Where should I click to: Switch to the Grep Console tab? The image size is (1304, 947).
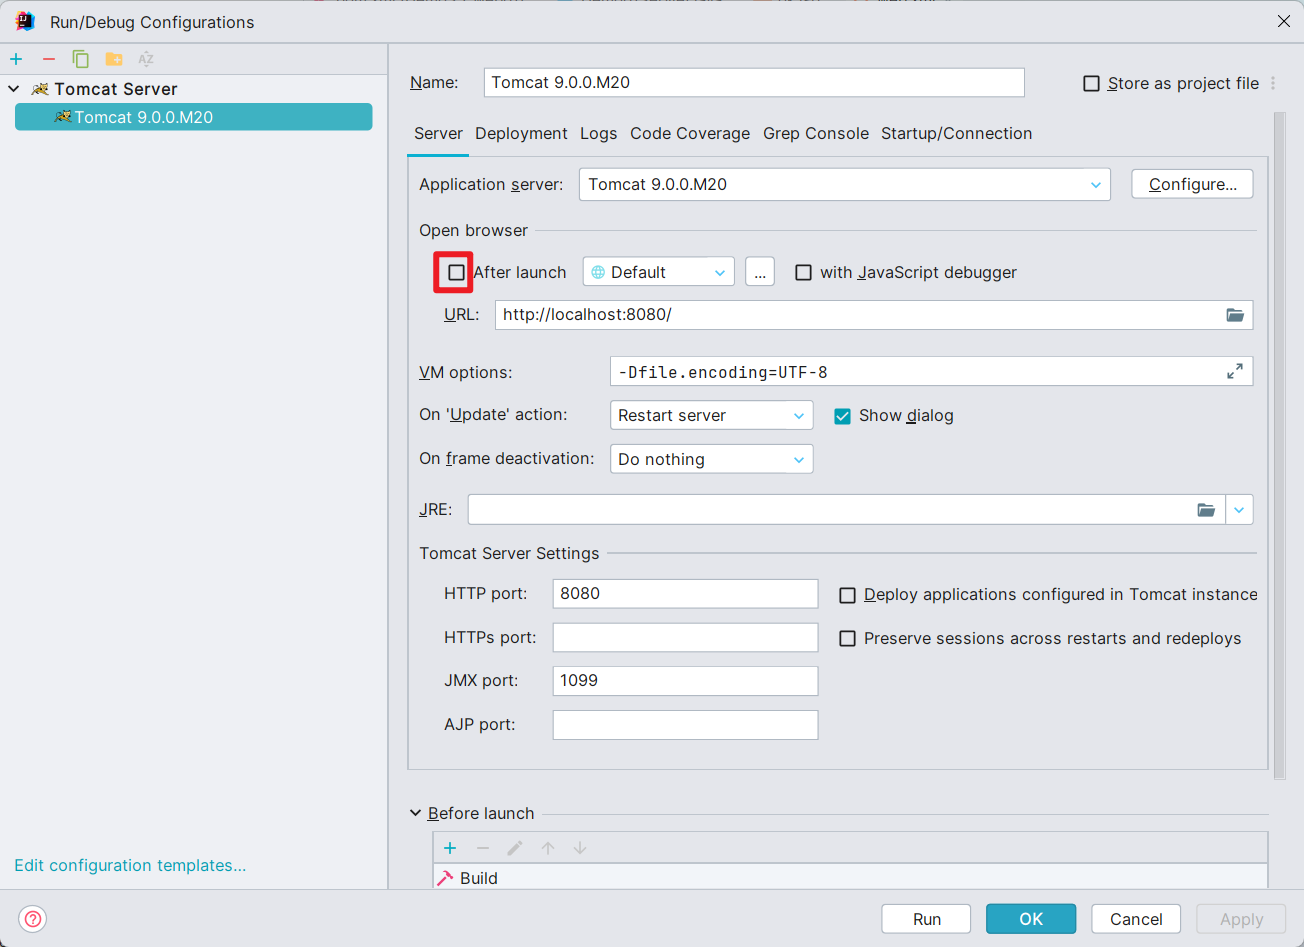[816, 134]
